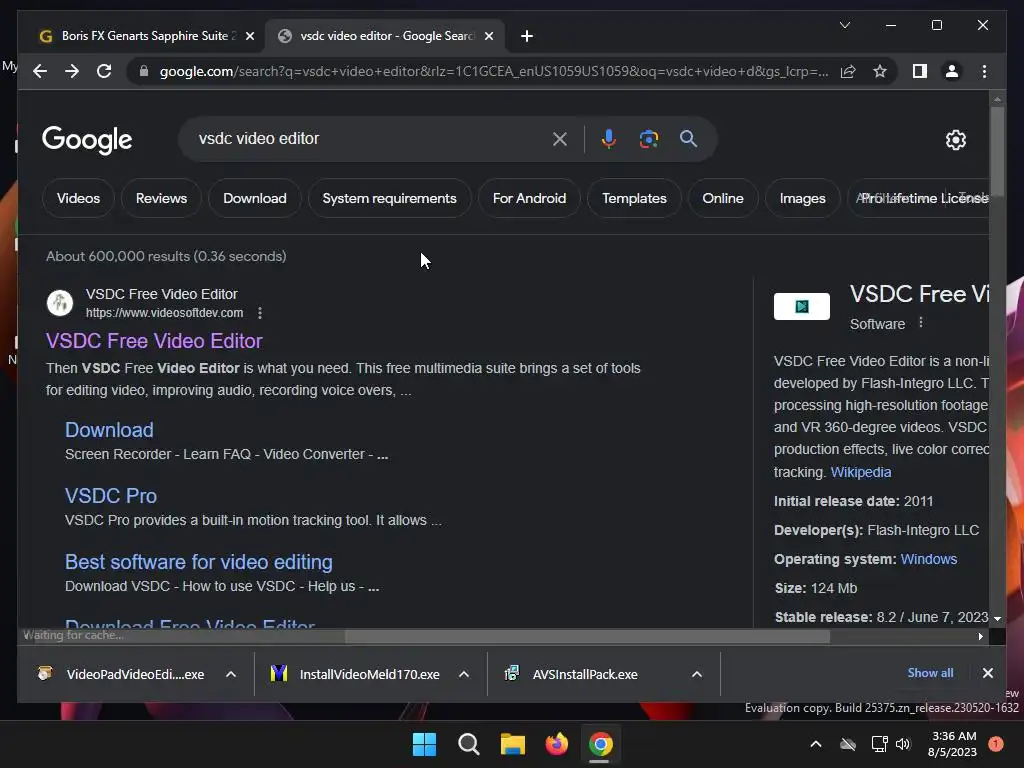Open Chrome's three-dot menu

pyautogui.click(x=984, y=71)
